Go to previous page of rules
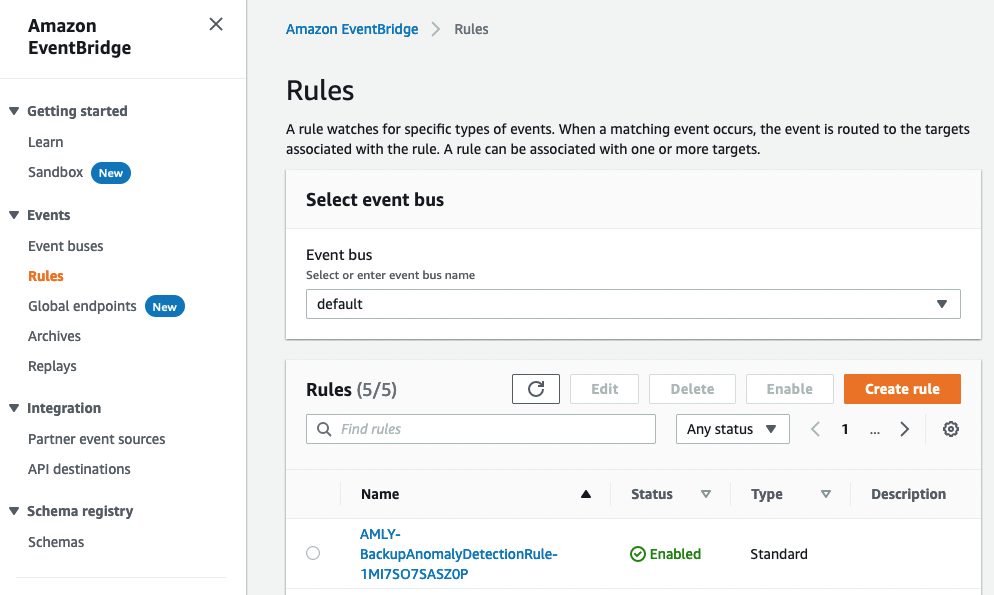The height and width of the screenshot is (595, 994). tap(815, 429)
